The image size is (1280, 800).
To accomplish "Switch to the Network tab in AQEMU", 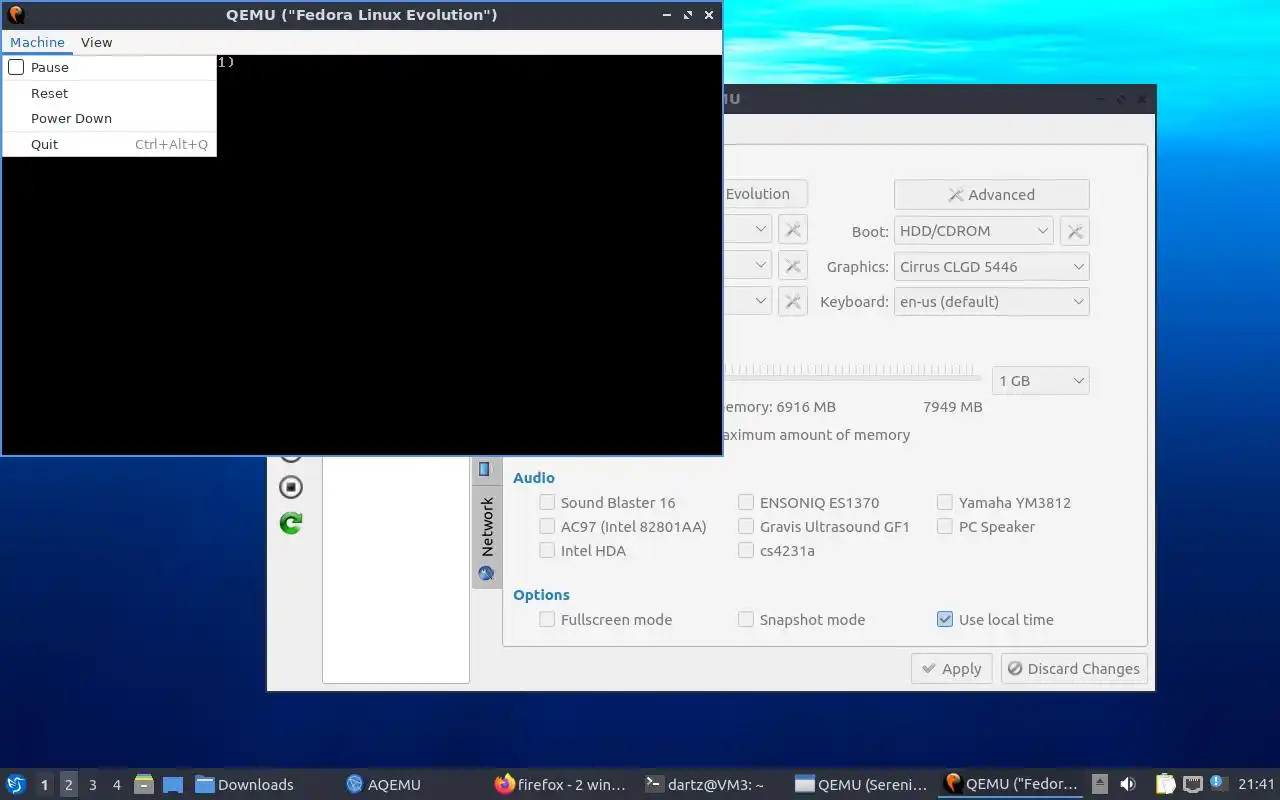I will pos(487,538).
